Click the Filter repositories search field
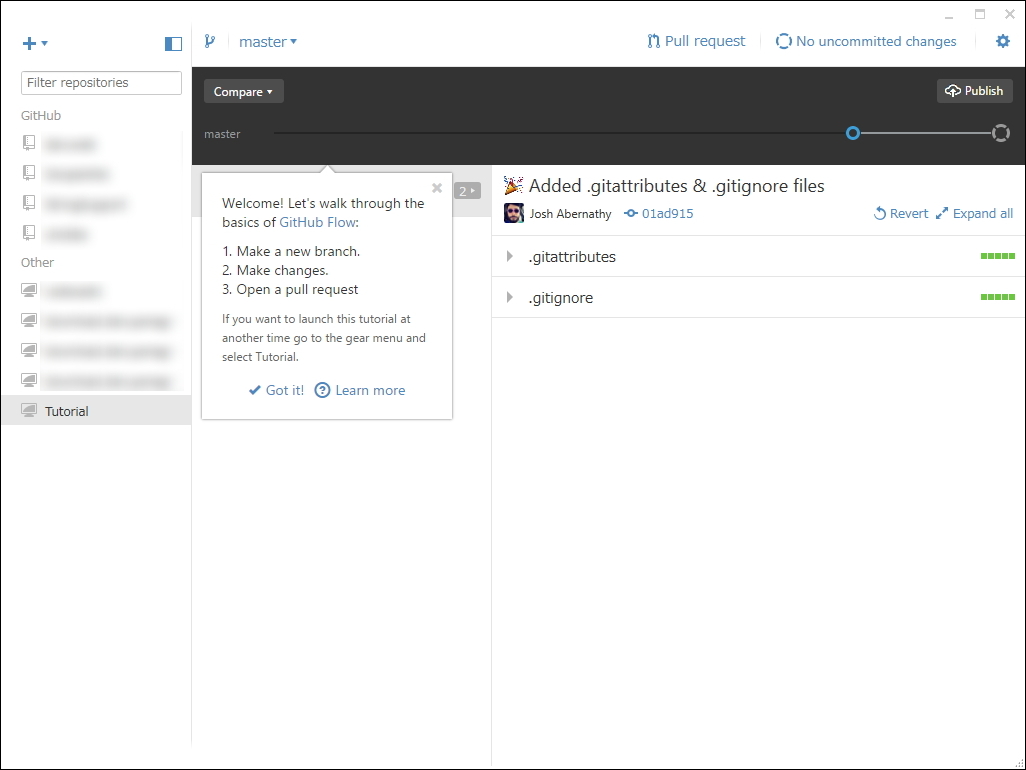This screenshot has width=1026, height=770. (x=100, y=83)
